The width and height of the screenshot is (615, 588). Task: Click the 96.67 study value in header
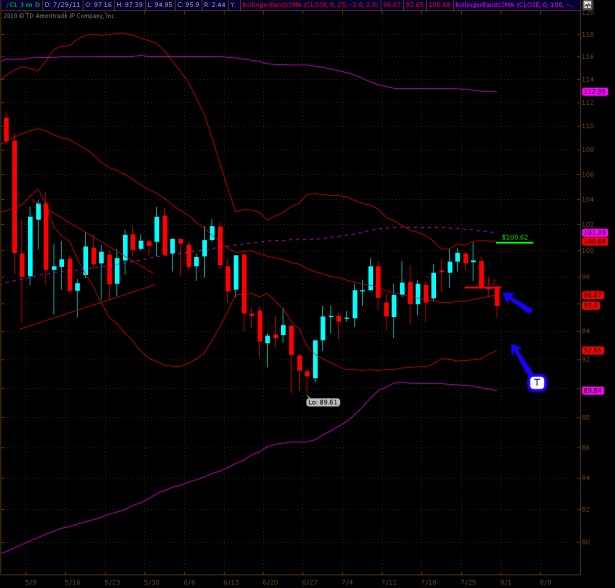coord(392,5)
